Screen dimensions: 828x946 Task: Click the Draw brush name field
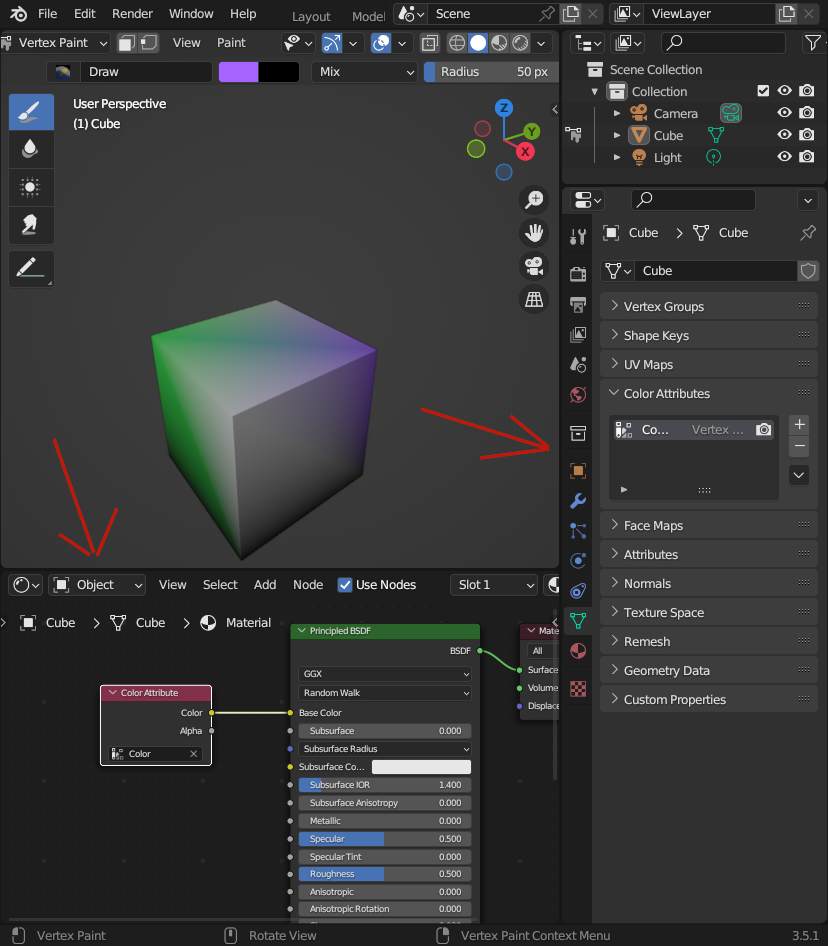coord(145,72)
